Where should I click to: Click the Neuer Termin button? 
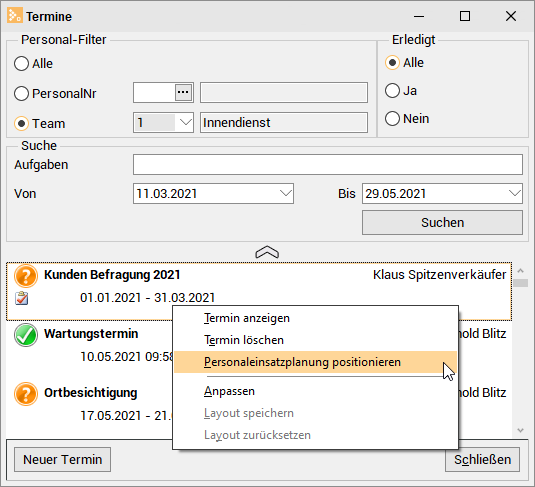click(62, 459)
